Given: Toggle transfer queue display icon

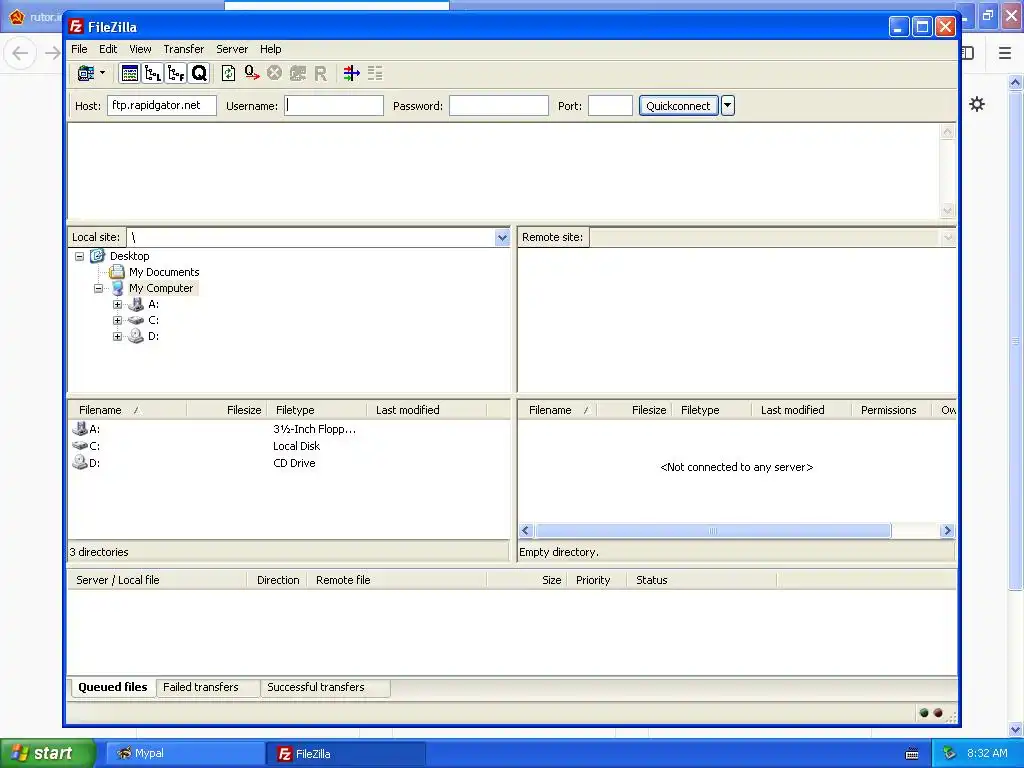Looking at the screenshot, I should [199, 73].
